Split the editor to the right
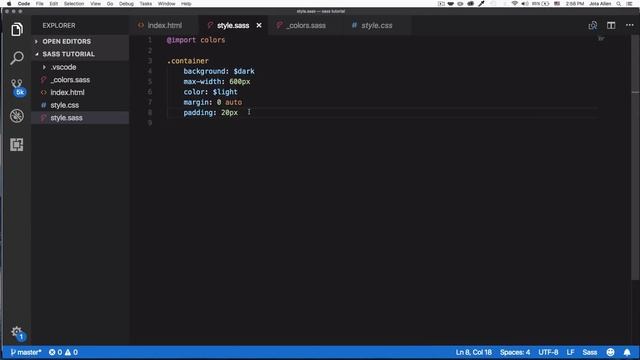This screenshot has width=640, height=360. point(611,25)
